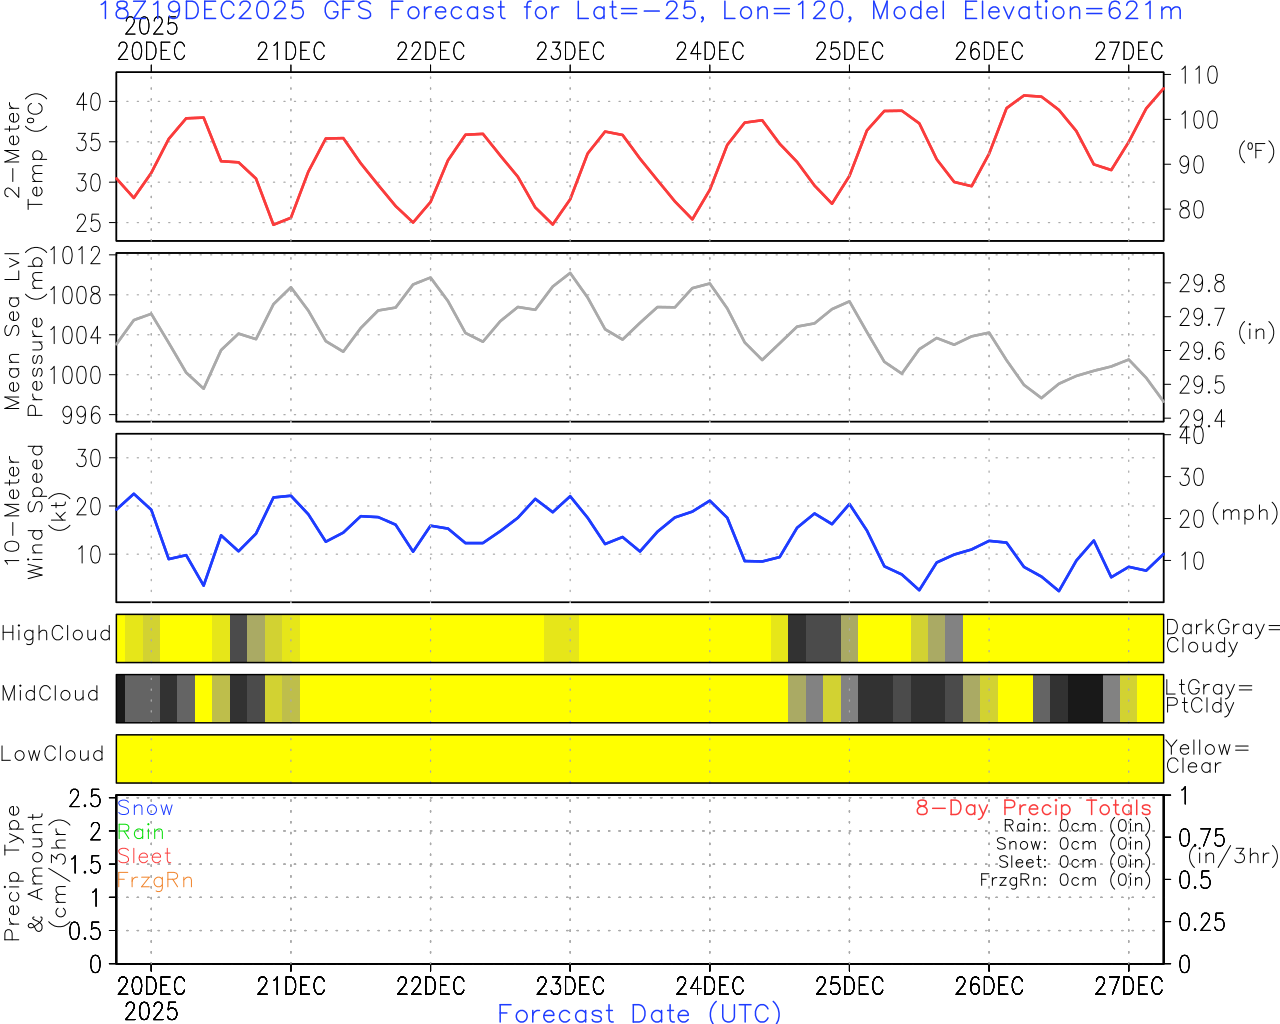Click the (°F) temperature unit label

1256,151
